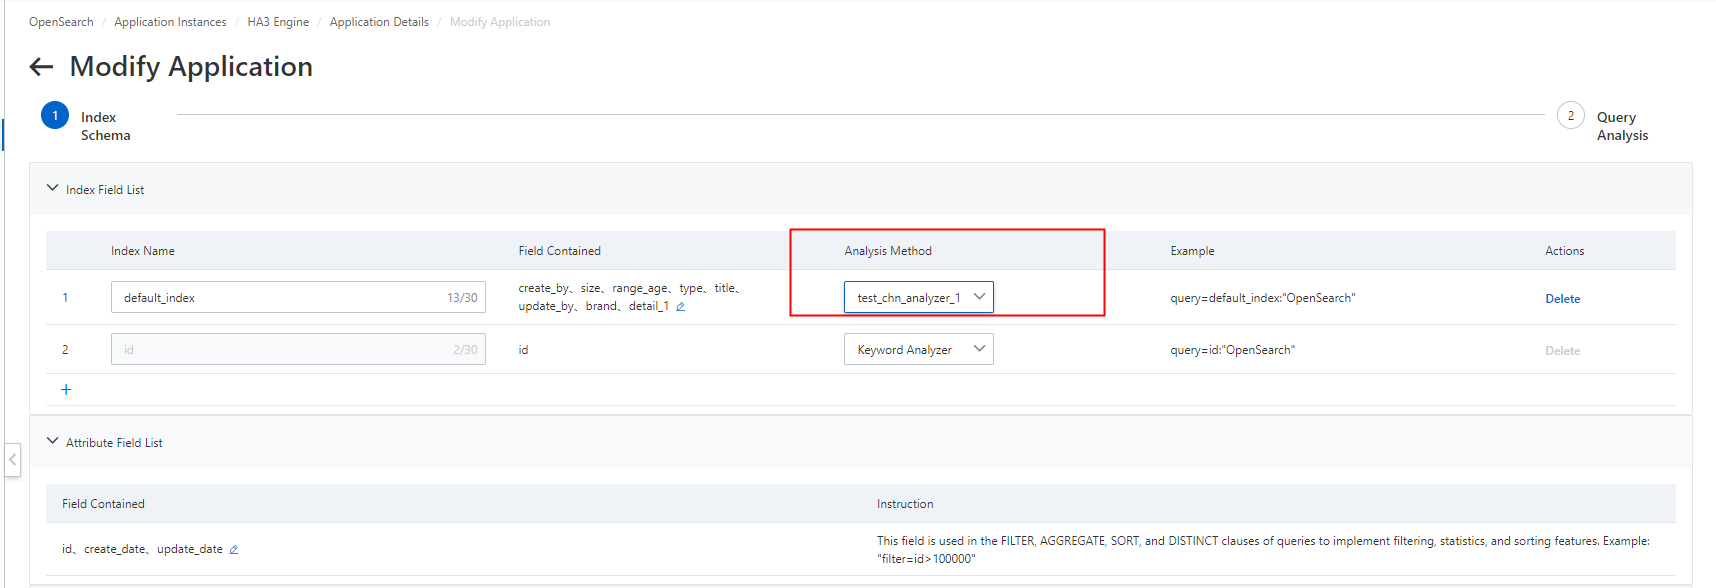1716x588 pixels.
Task: Open Application Instances breadcrumb
Action: pos(170,22)
